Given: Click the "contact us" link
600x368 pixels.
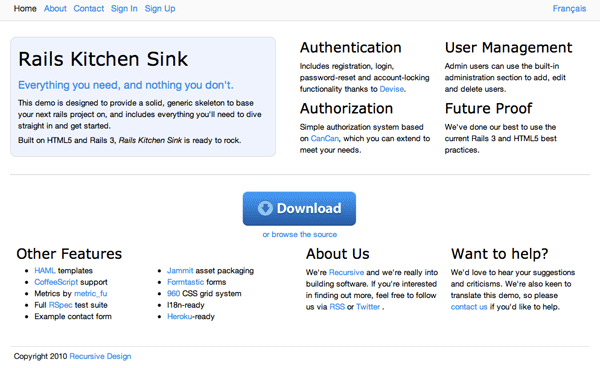Looking at the screenshot, I should pos(469,307).
